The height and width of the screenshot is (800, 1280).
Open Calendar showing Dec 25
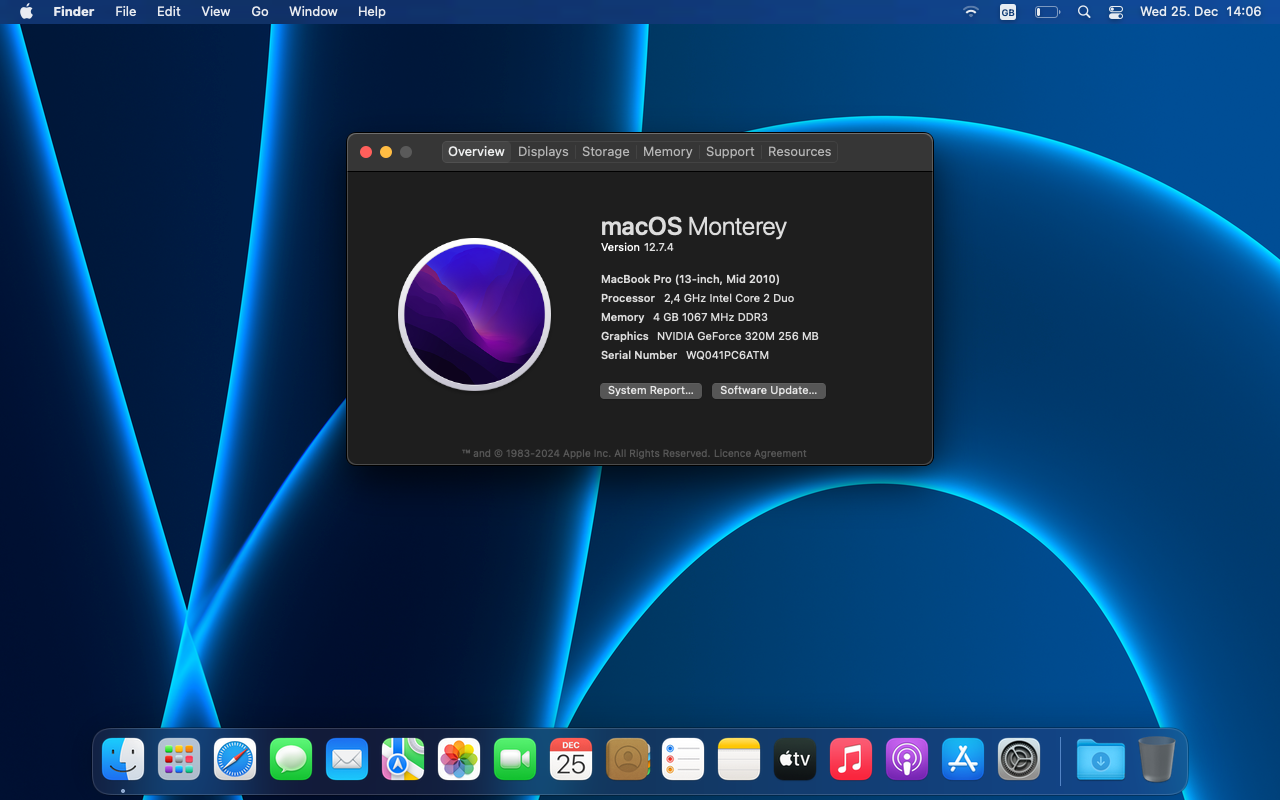click(x=571, y=760)
